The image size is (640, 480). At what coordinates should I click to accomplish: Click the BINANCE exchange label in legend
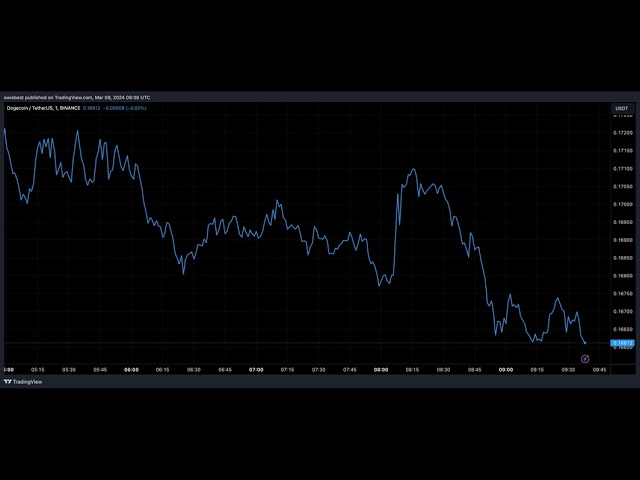(x=71, y=108)
